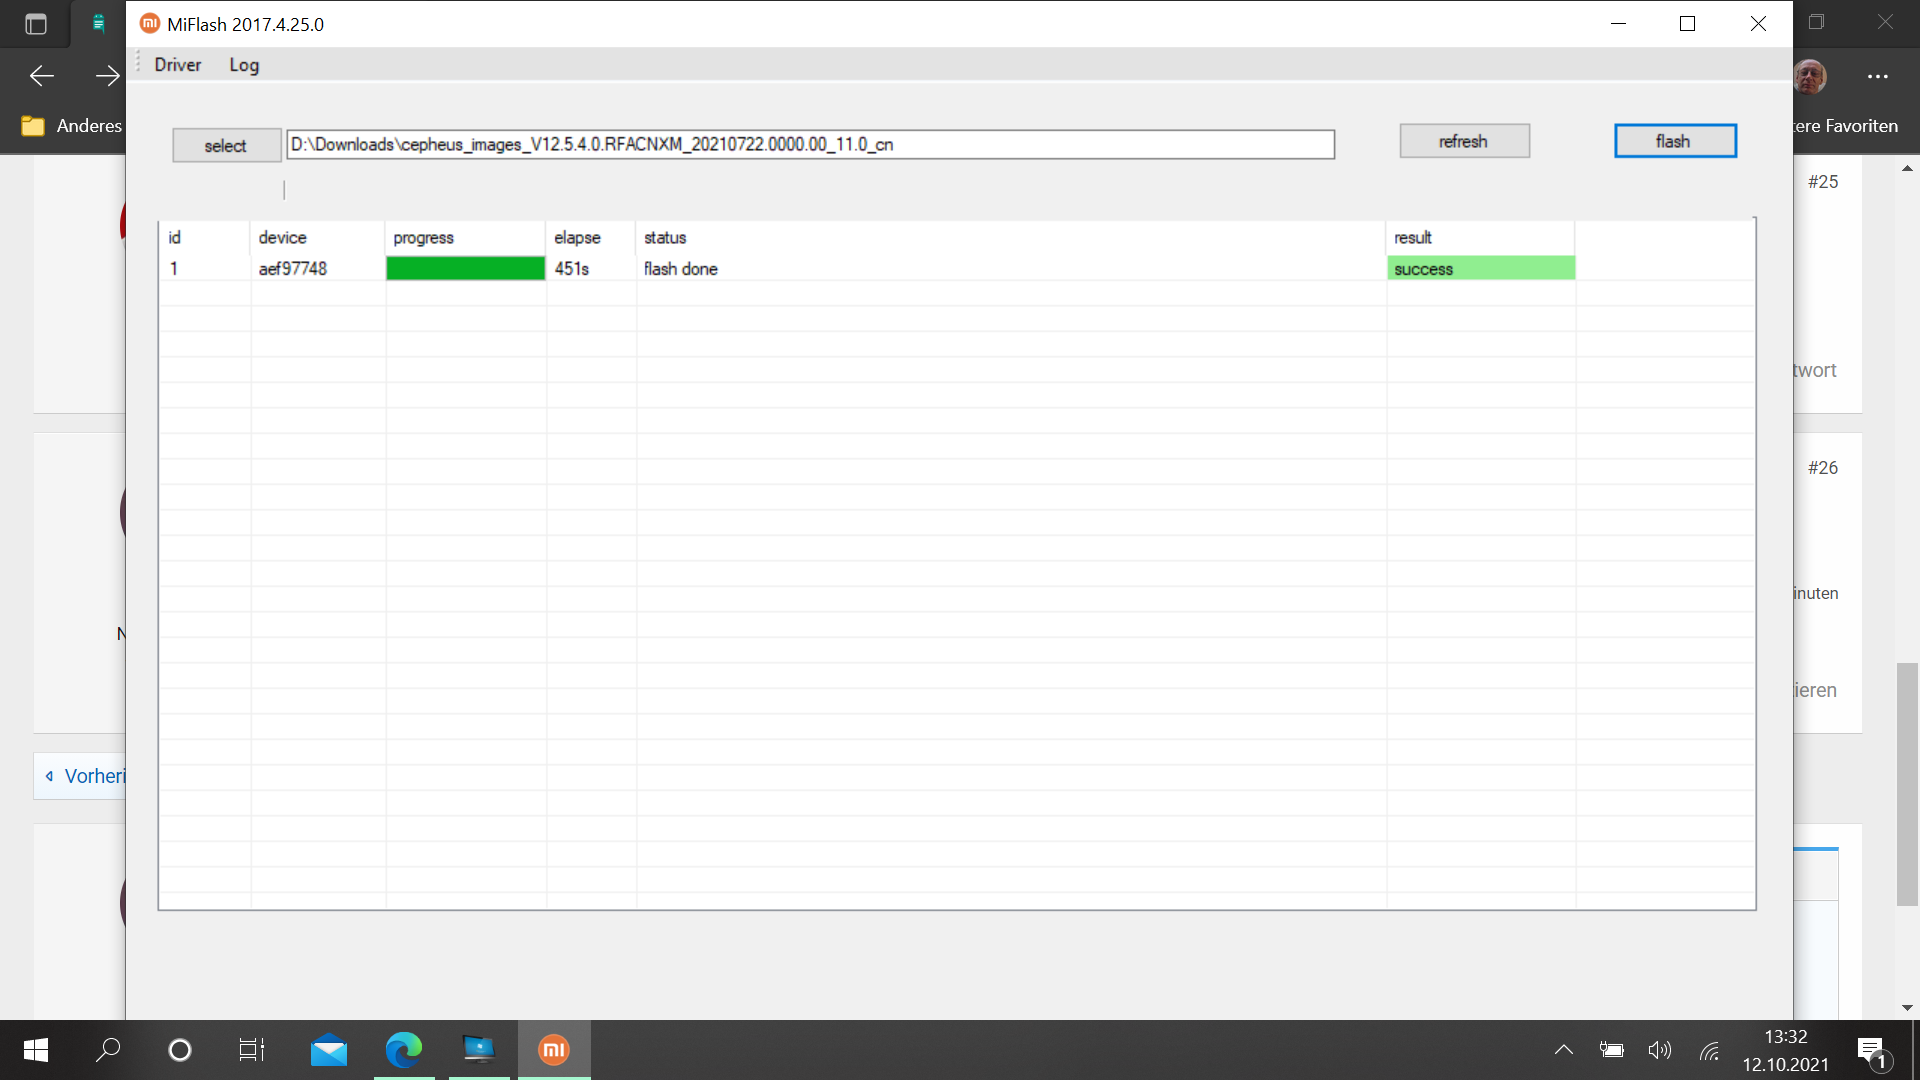Image resolution: width=1920 pixels, height=1080 pixels.
Task: Switch to Microsoft Edge in taskbar
Action: [404, 1050]
